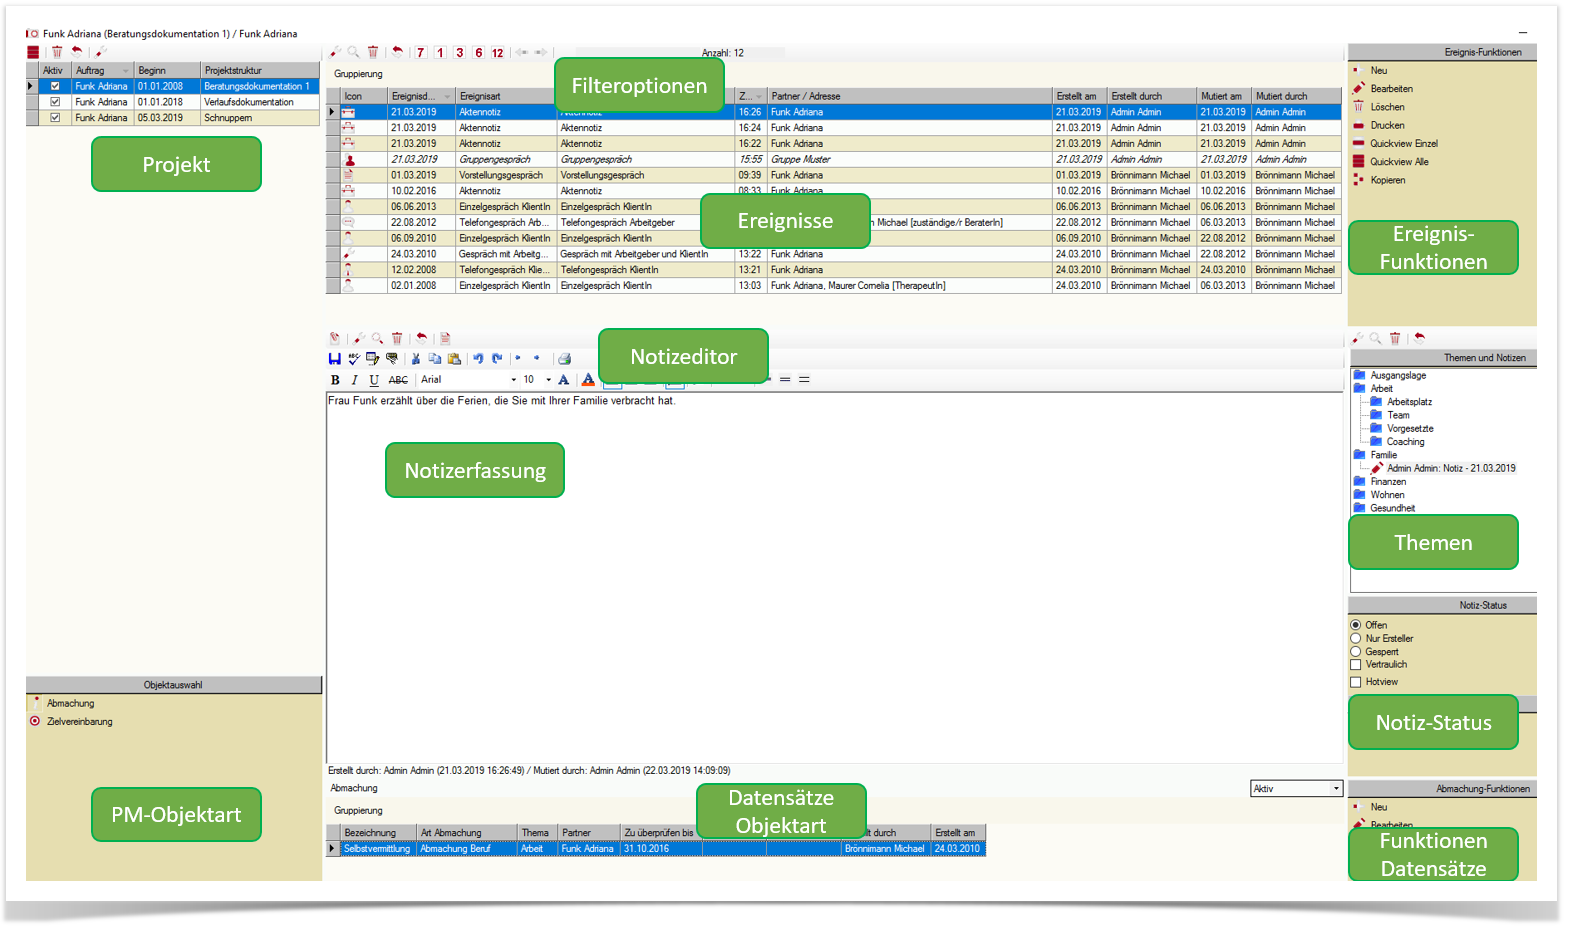Save the note with the floppy disk icon
Screen dimensions: 1571x930
pyautogui.click(x=335, y=359)
